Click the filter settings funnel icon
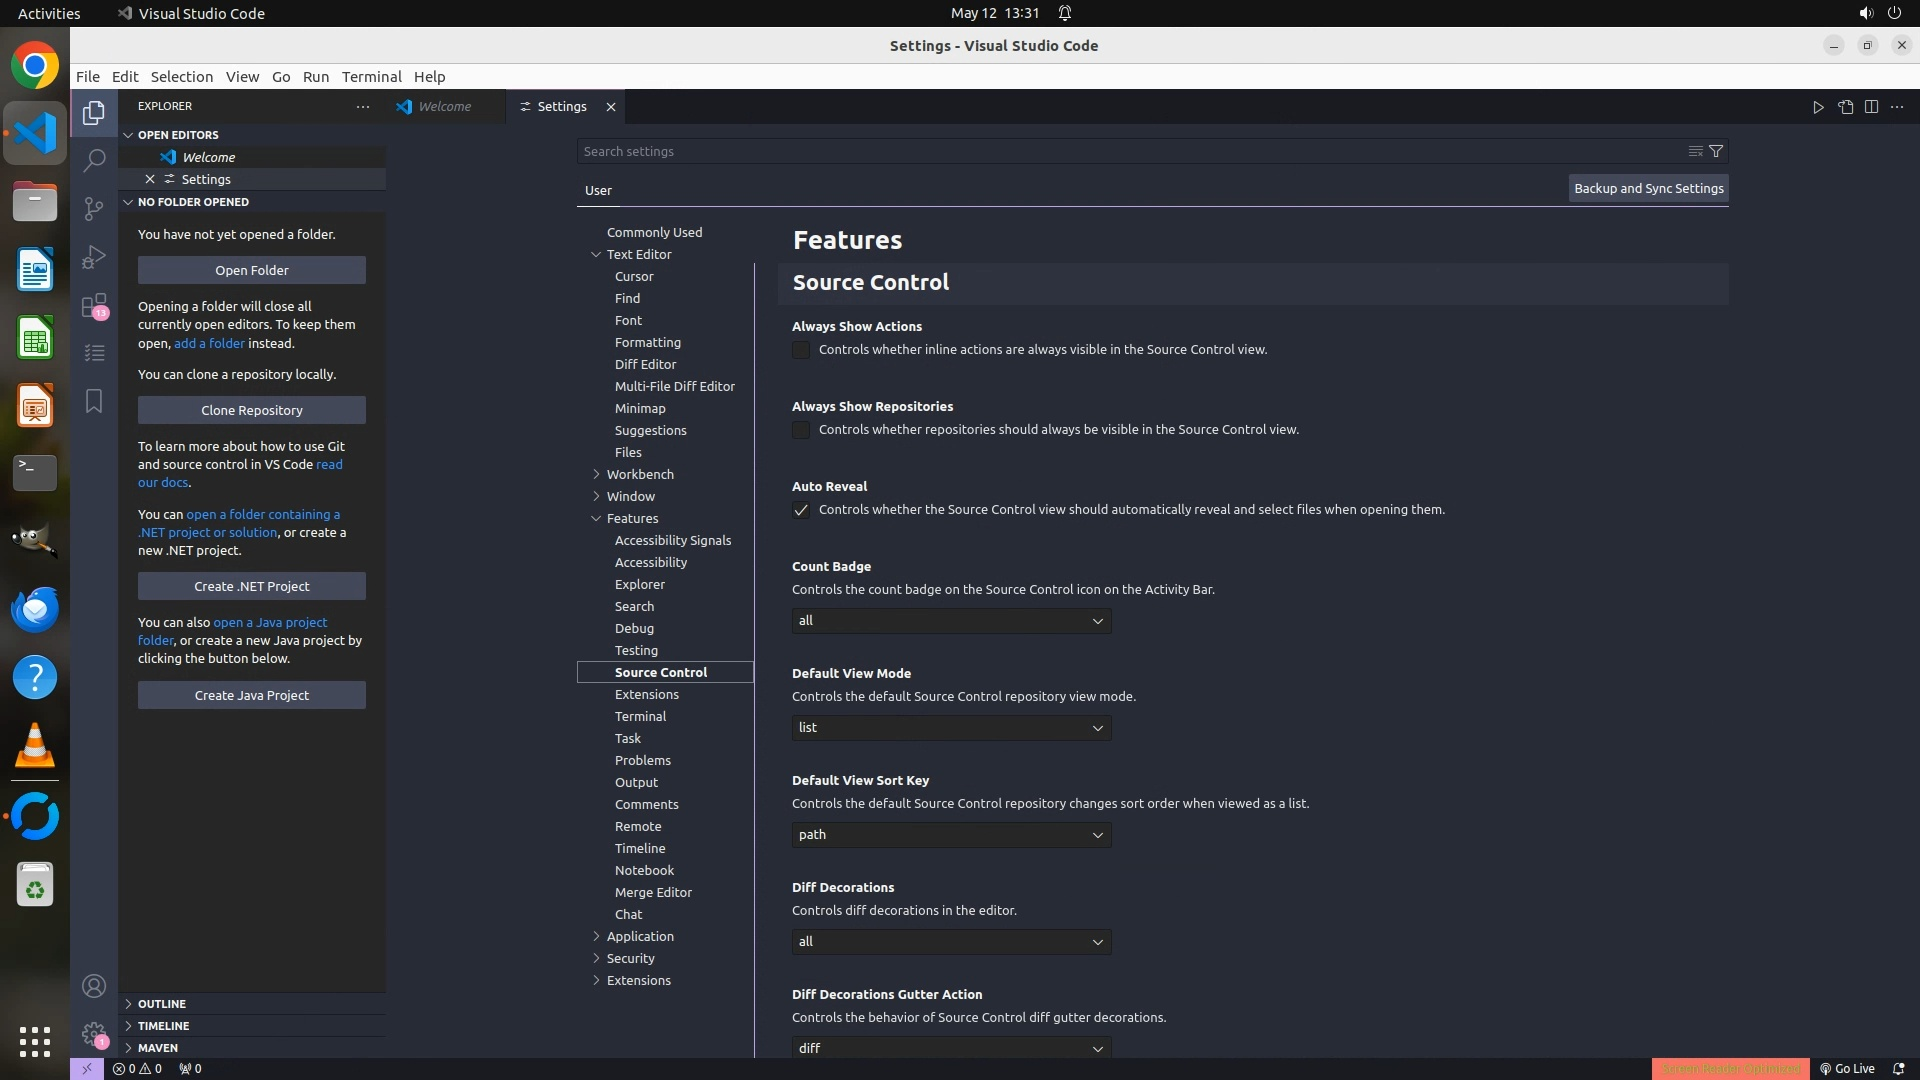The image size is (1920, 1080). pyautogui.click(x=1716, y=151)
